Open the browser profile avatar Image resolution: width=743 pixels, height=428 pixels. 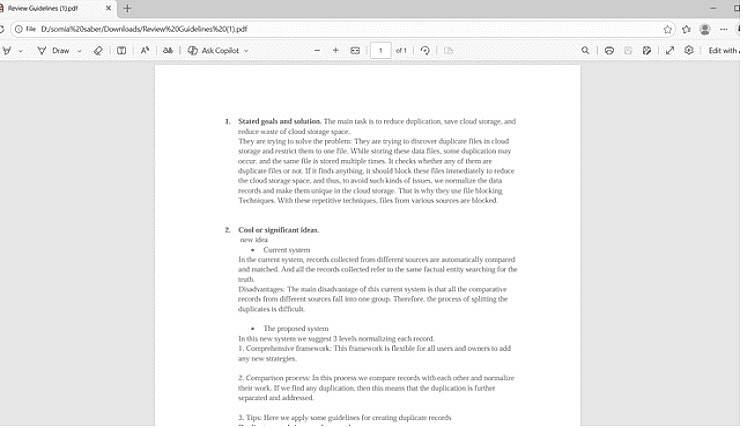coord(705,29)
